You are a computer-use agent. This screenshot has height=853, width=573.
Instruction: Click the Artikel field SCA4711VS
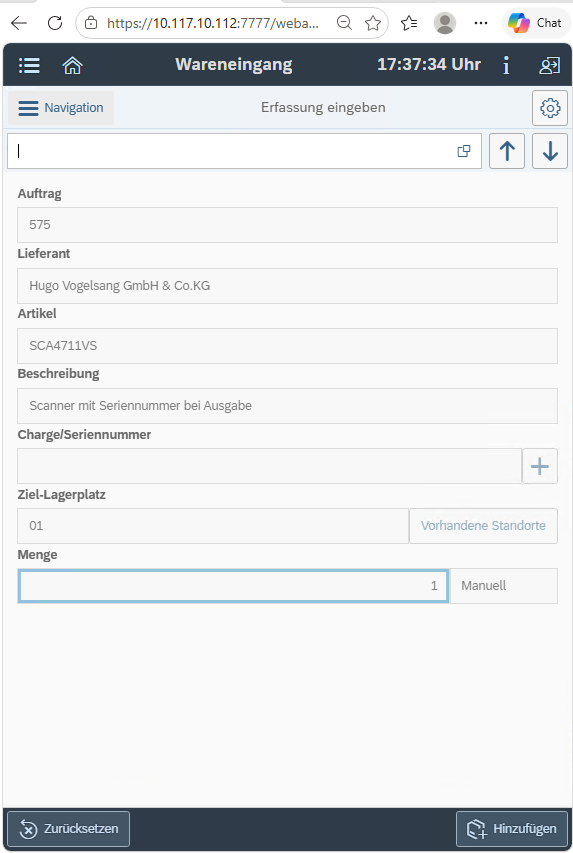pyautogui.click(x=287, y=346)
